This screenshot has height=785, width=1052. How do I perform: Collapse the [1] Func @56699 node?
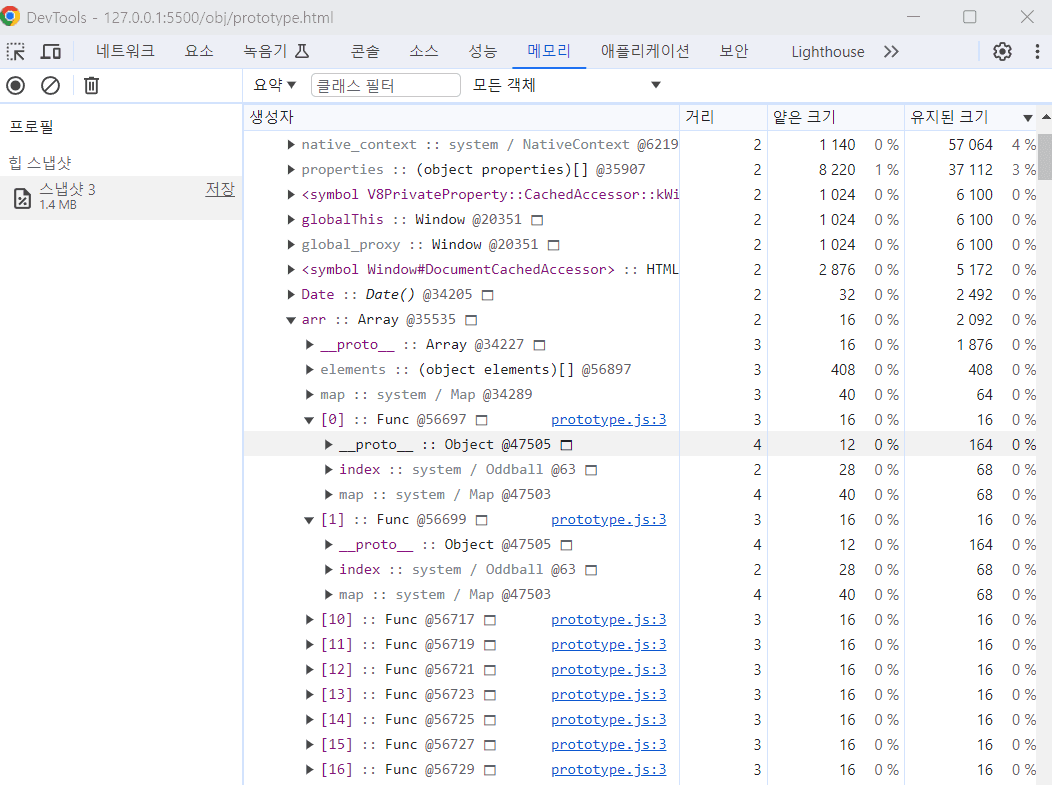click(309, 520)
